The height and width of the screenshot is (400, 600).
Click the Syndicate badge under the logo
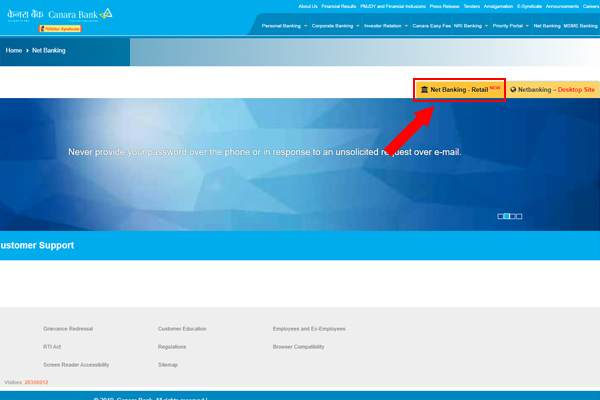(x=60, y=29)
